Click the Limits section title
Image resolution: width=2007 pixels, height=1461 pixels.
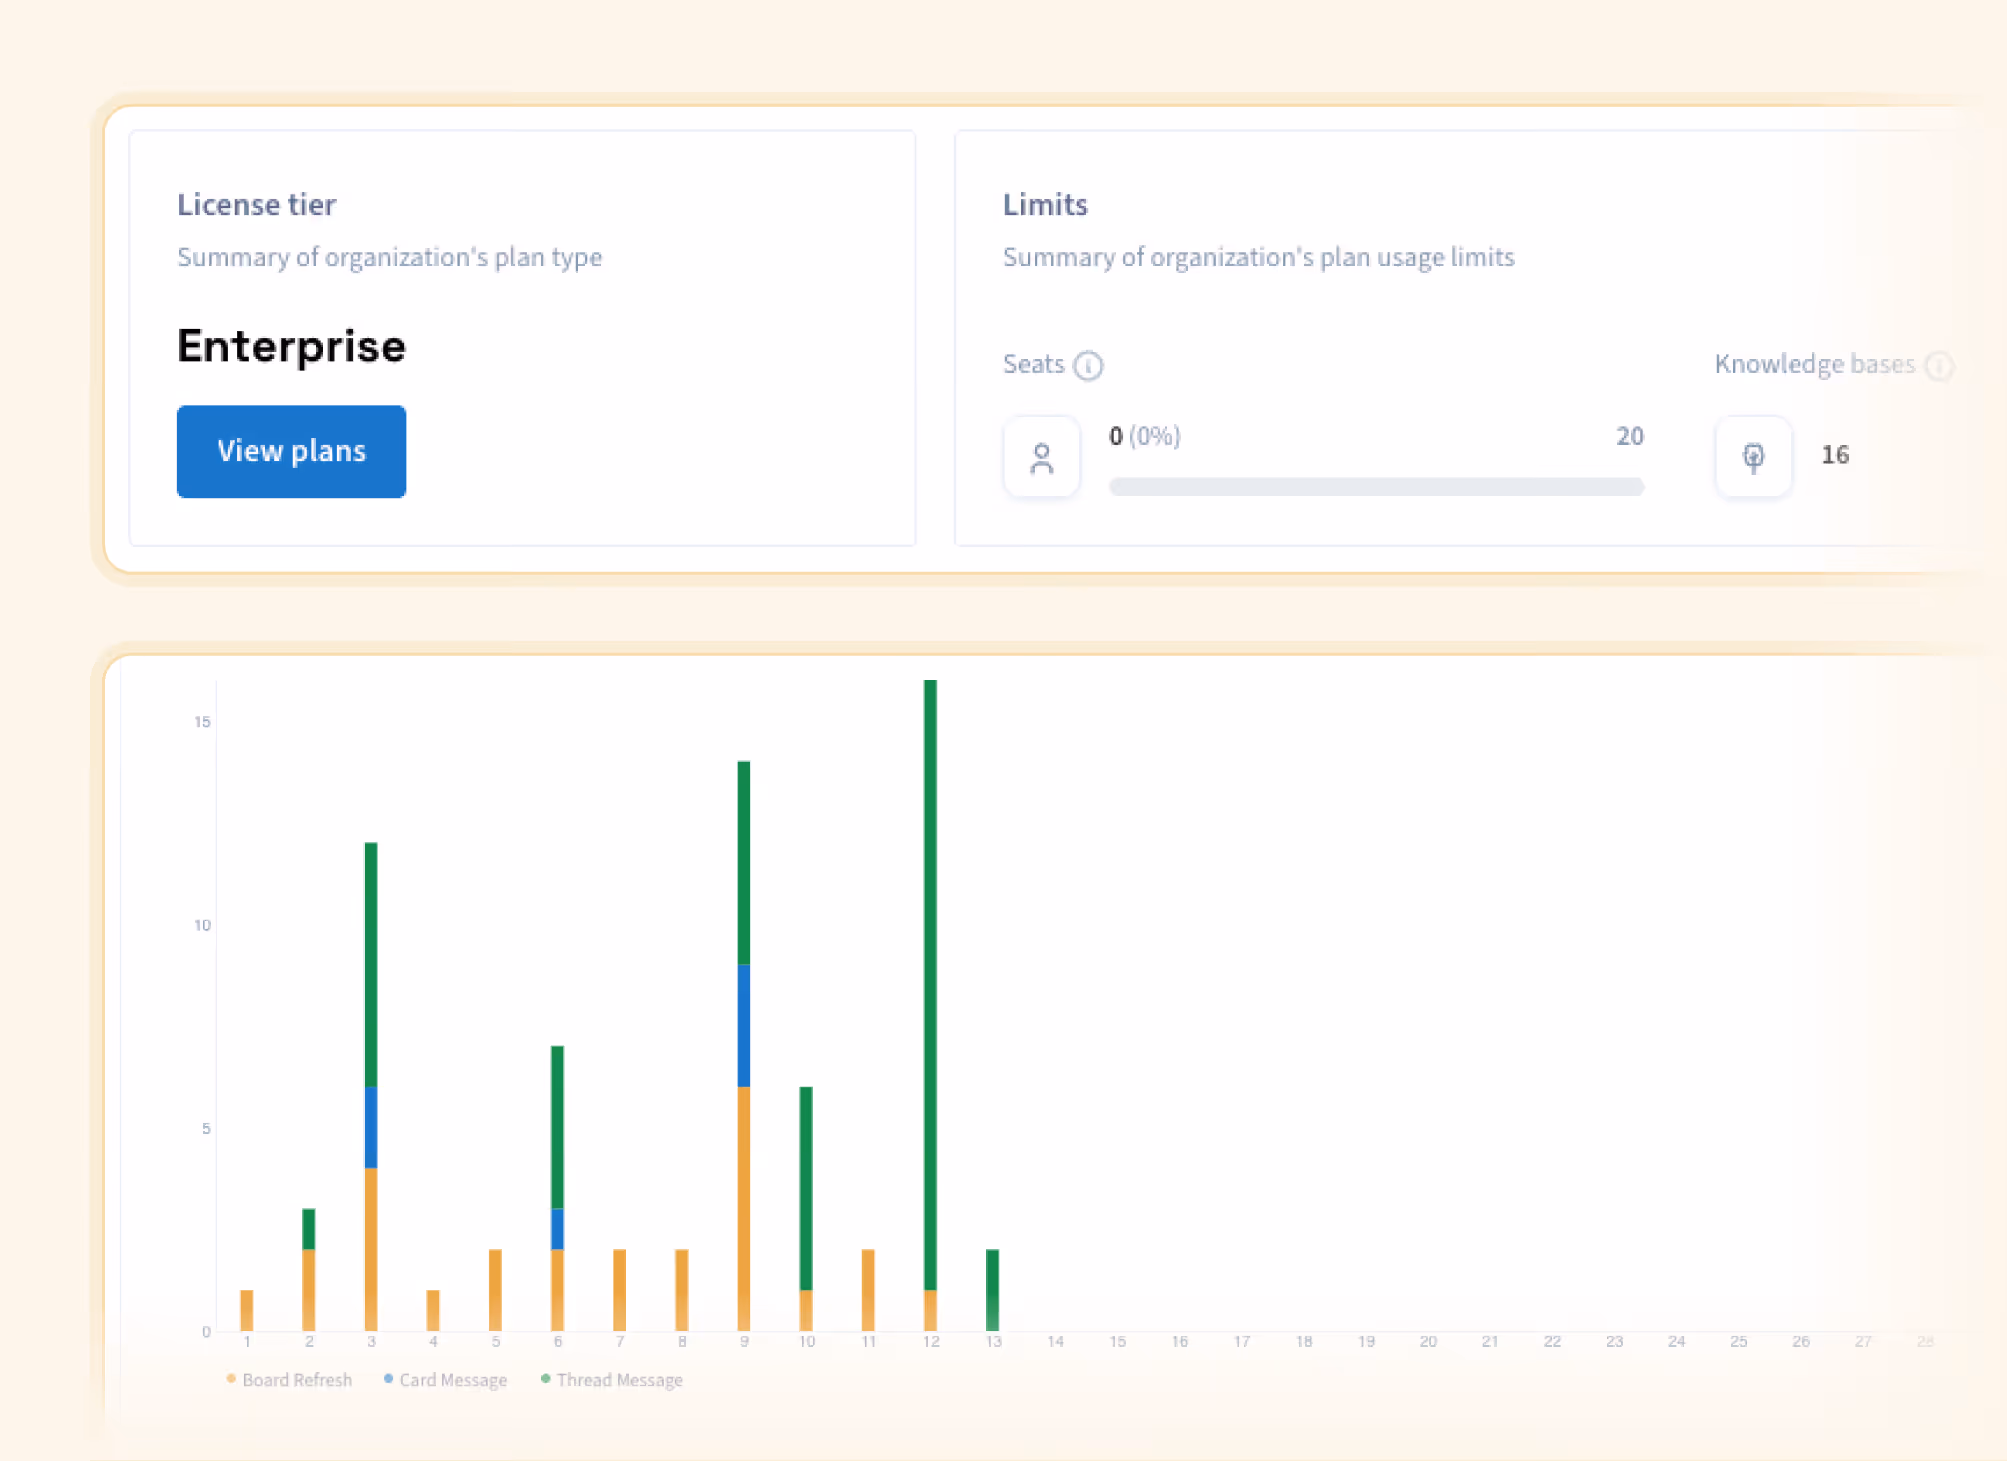click(x=1044, y=205)
